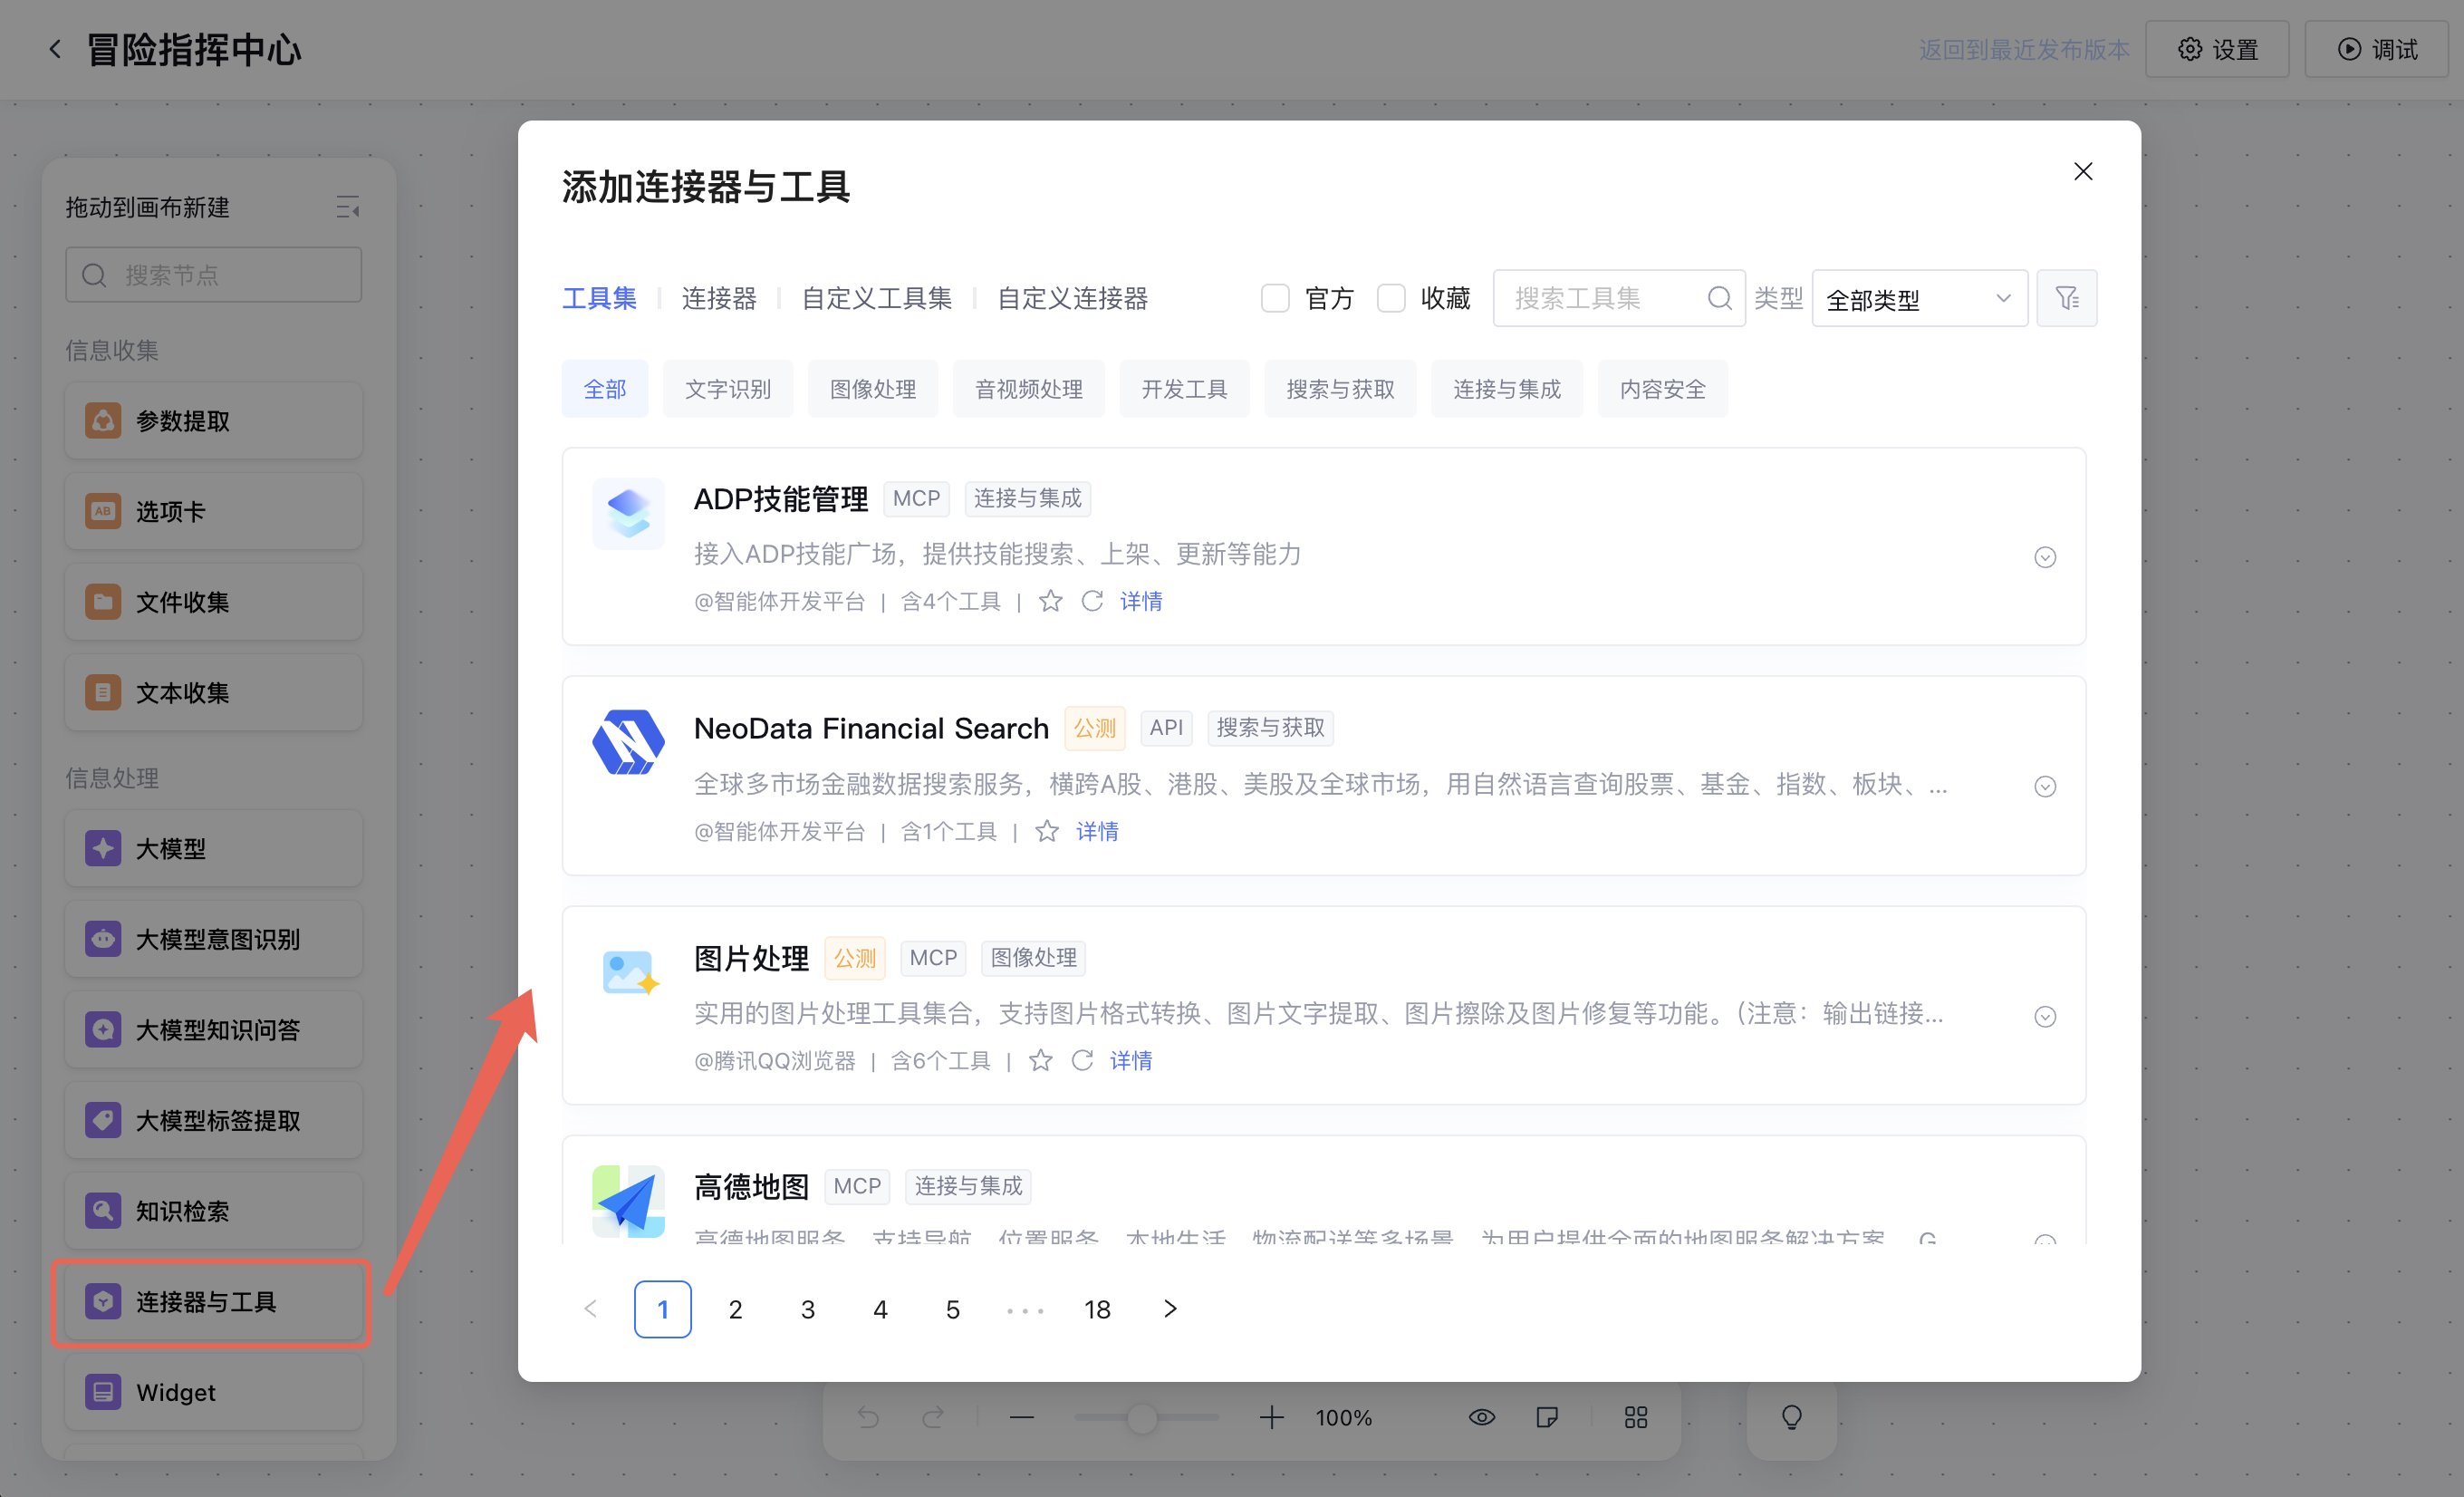The height and width of the screenshot is (1497, 2464).
Task: Go to next page of tool sets
Action: [x=1170, y=1309]
